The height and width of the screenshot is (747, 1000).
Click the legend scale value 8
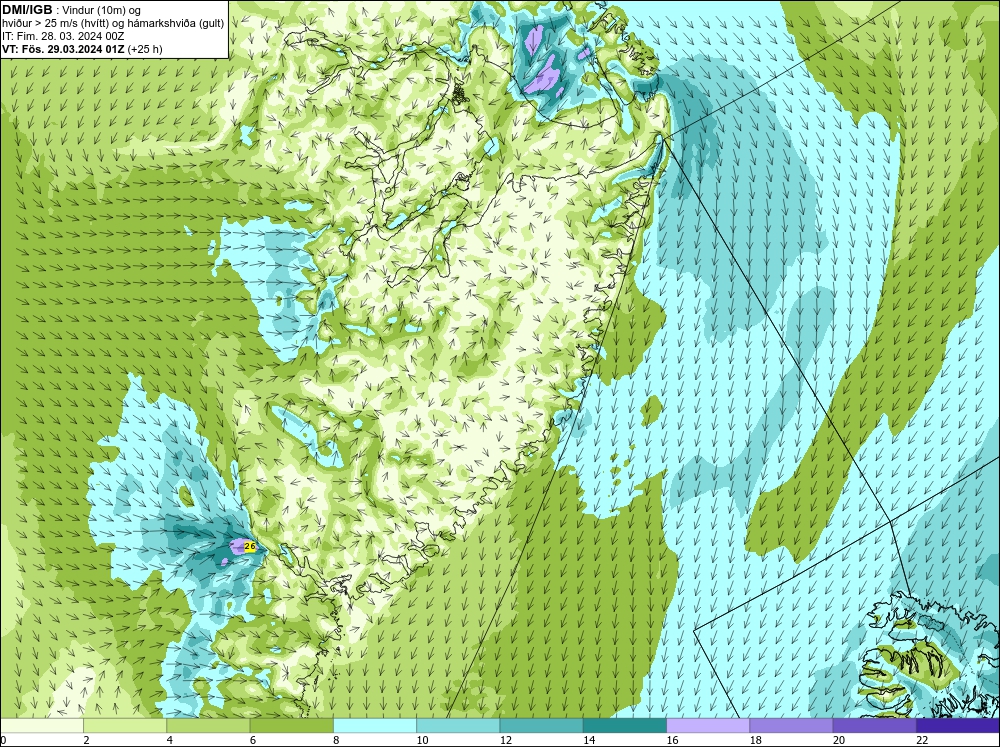point(336,740)
